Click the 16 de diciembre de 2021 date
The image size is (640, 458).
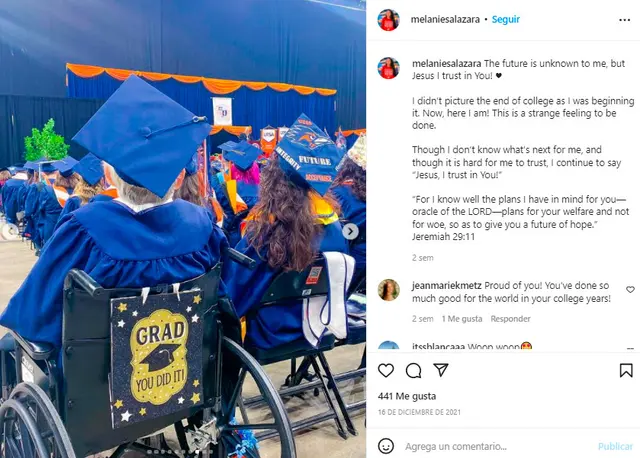point(419,412)
